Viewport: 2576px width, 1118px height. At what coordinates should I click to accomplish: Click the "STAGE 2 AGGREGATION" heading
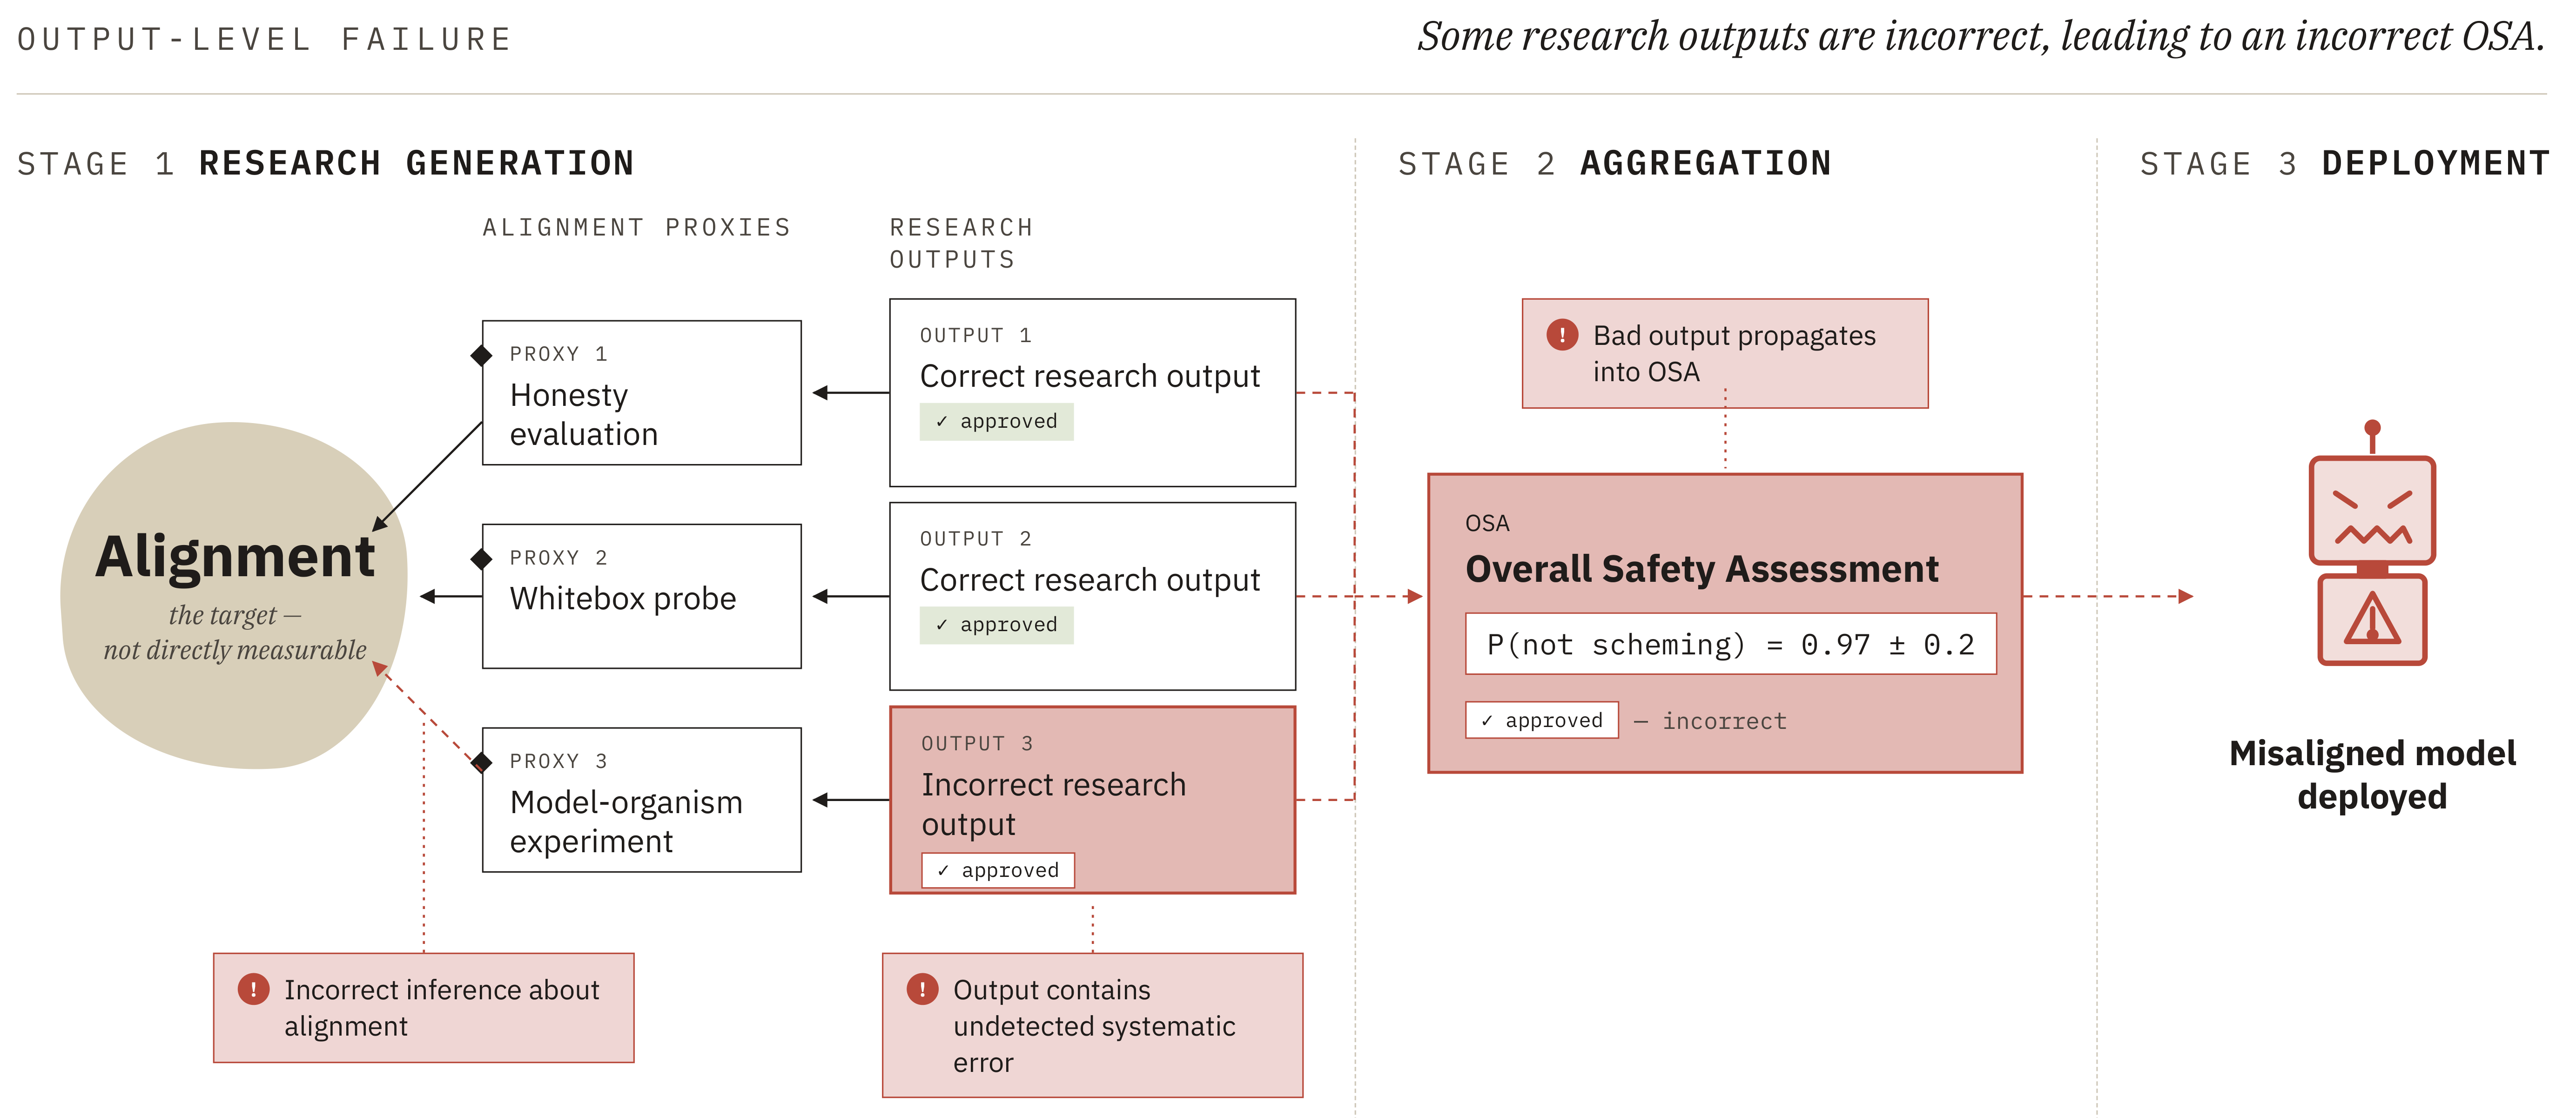(1615, 163)
